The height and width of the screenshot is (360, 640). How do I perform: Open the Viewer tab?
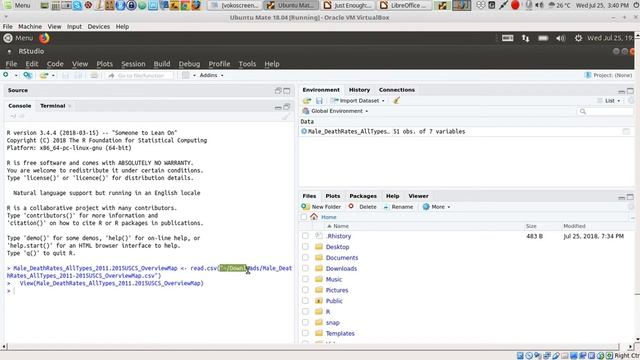[418, 196]
